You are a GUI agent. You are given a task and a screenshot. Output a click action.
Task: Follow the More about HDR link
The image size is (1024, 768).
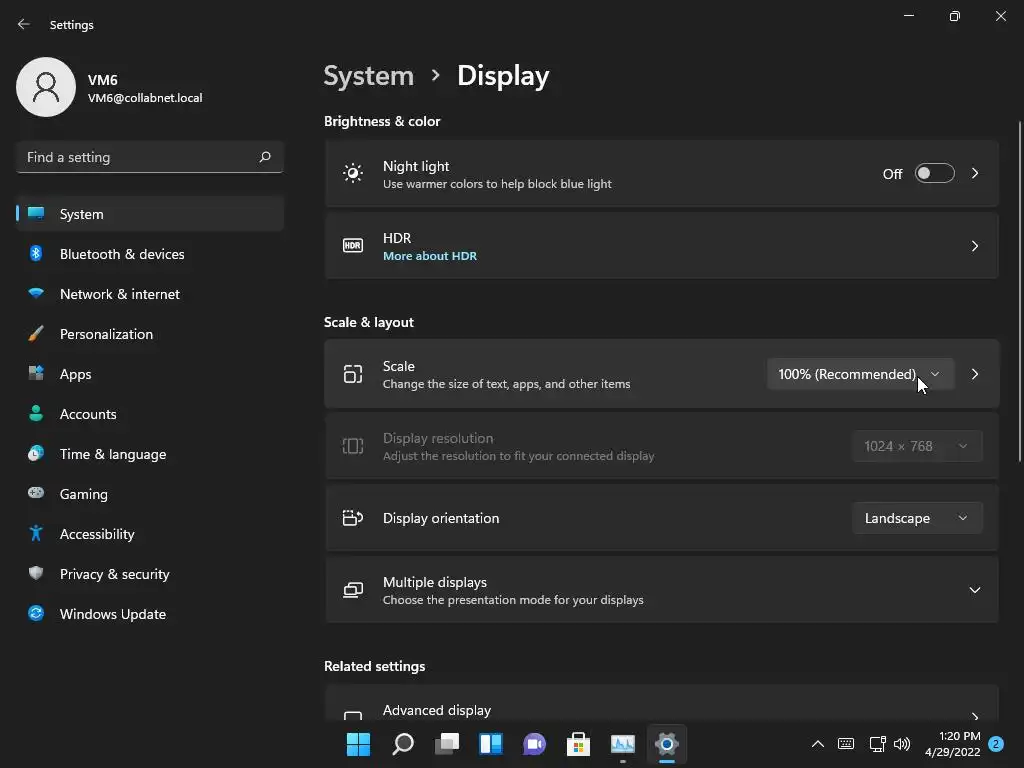pyautogui.click(x=430, y=256)
